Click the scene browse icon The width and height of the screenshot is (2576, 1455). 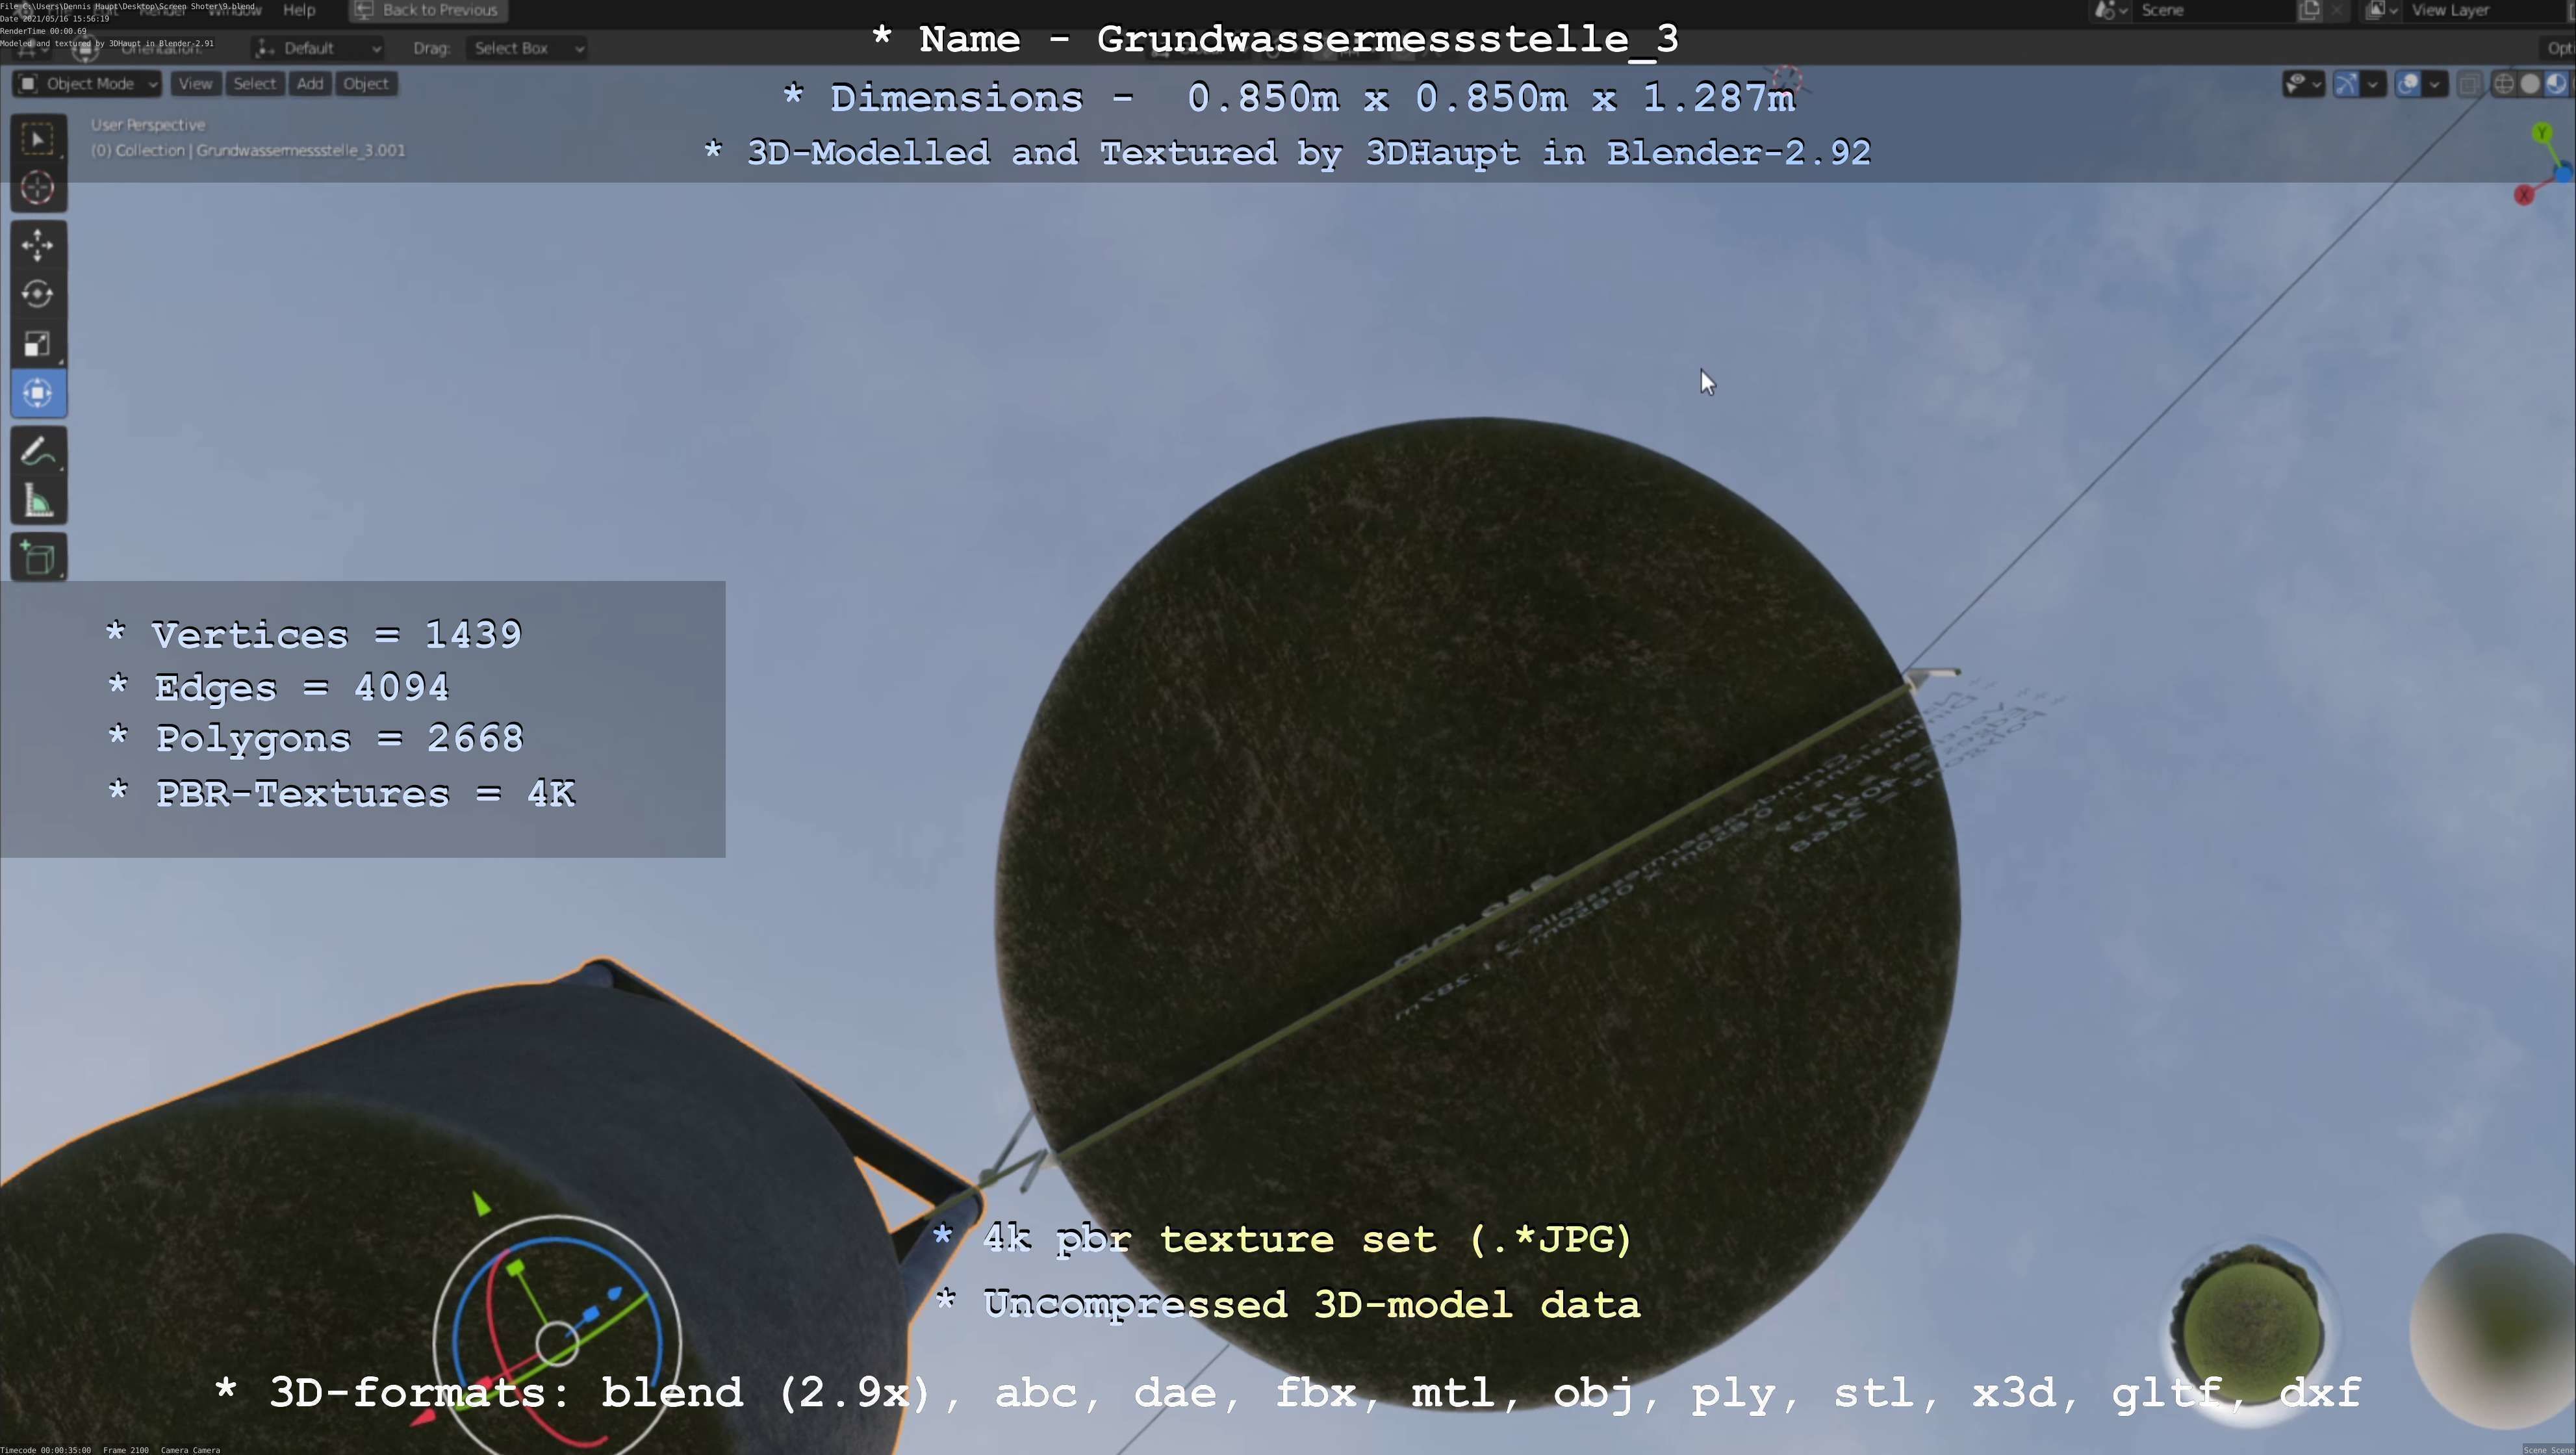(2110, 10)
